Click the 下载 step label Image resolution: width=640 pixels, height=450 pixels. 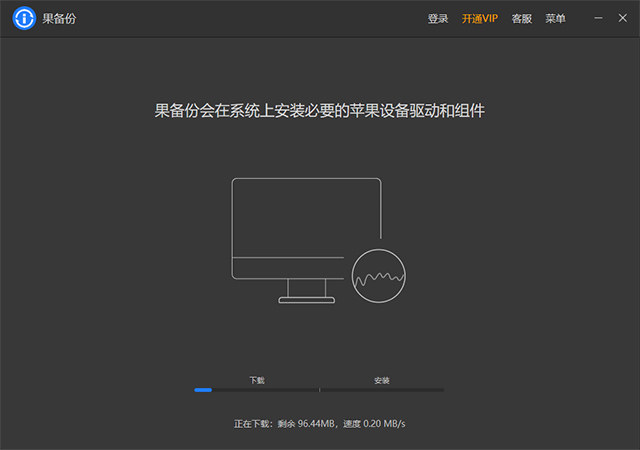pos(257,381)
